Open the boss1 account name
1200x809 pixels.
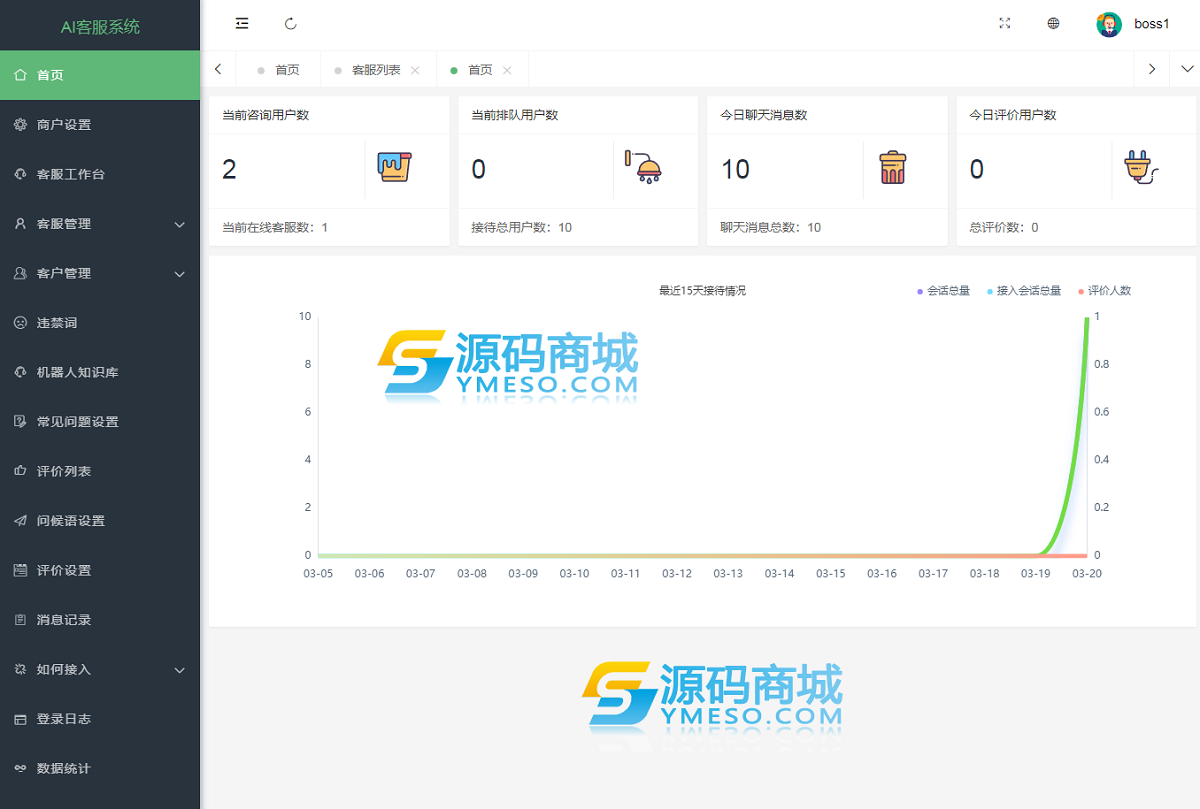[1152, 24]
